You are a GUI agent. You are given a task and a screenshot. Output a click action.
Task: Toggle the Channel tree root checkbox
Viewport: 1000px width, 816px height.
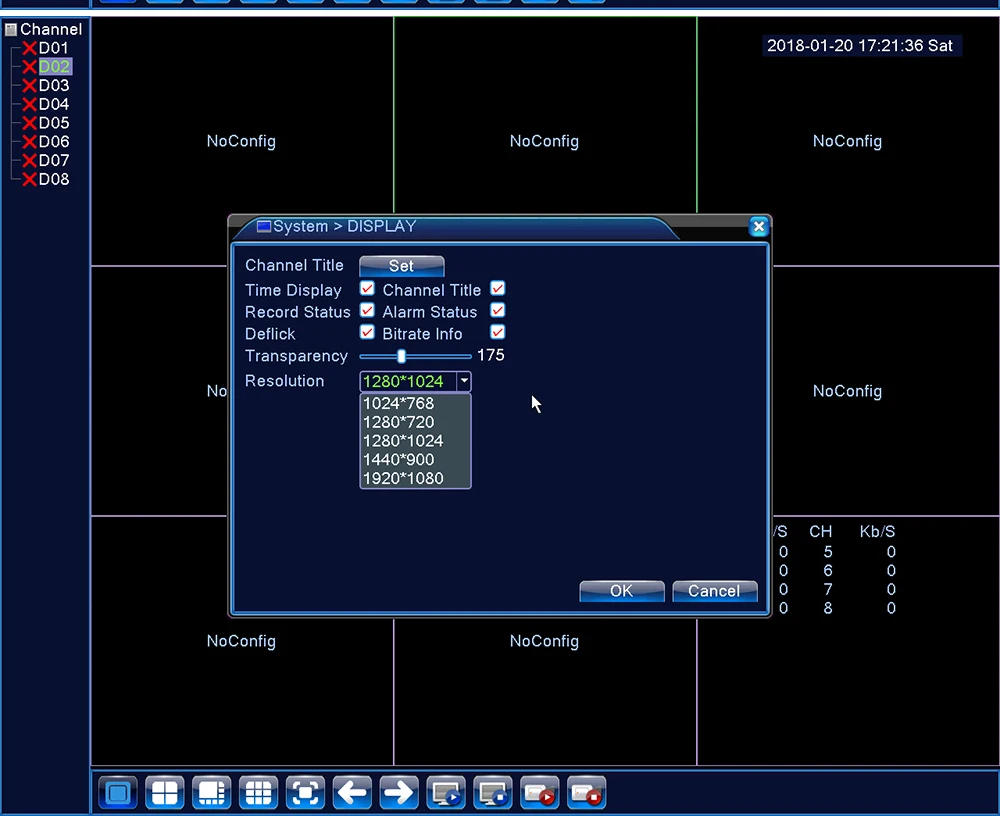(x=11, y=29)
